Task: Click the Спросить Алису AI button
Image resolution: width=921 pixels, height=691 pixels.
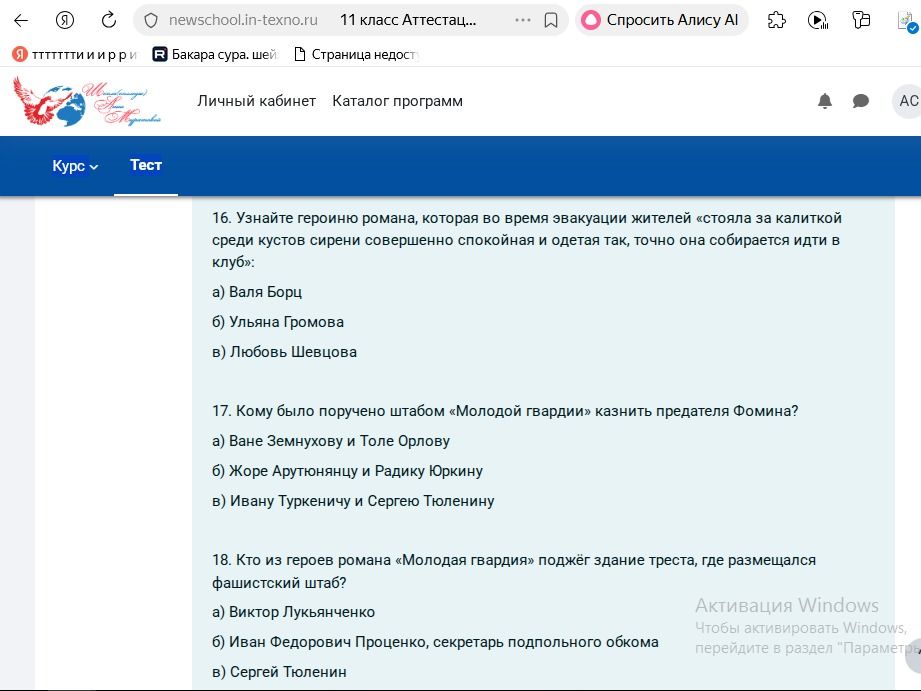Action: pyautogui.click(x=662, y=21)
